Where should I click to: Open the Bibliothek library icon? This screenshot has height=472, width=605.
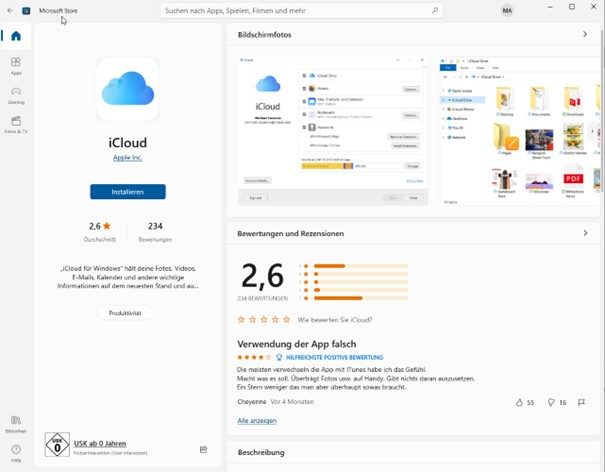(x=16, y=424)
